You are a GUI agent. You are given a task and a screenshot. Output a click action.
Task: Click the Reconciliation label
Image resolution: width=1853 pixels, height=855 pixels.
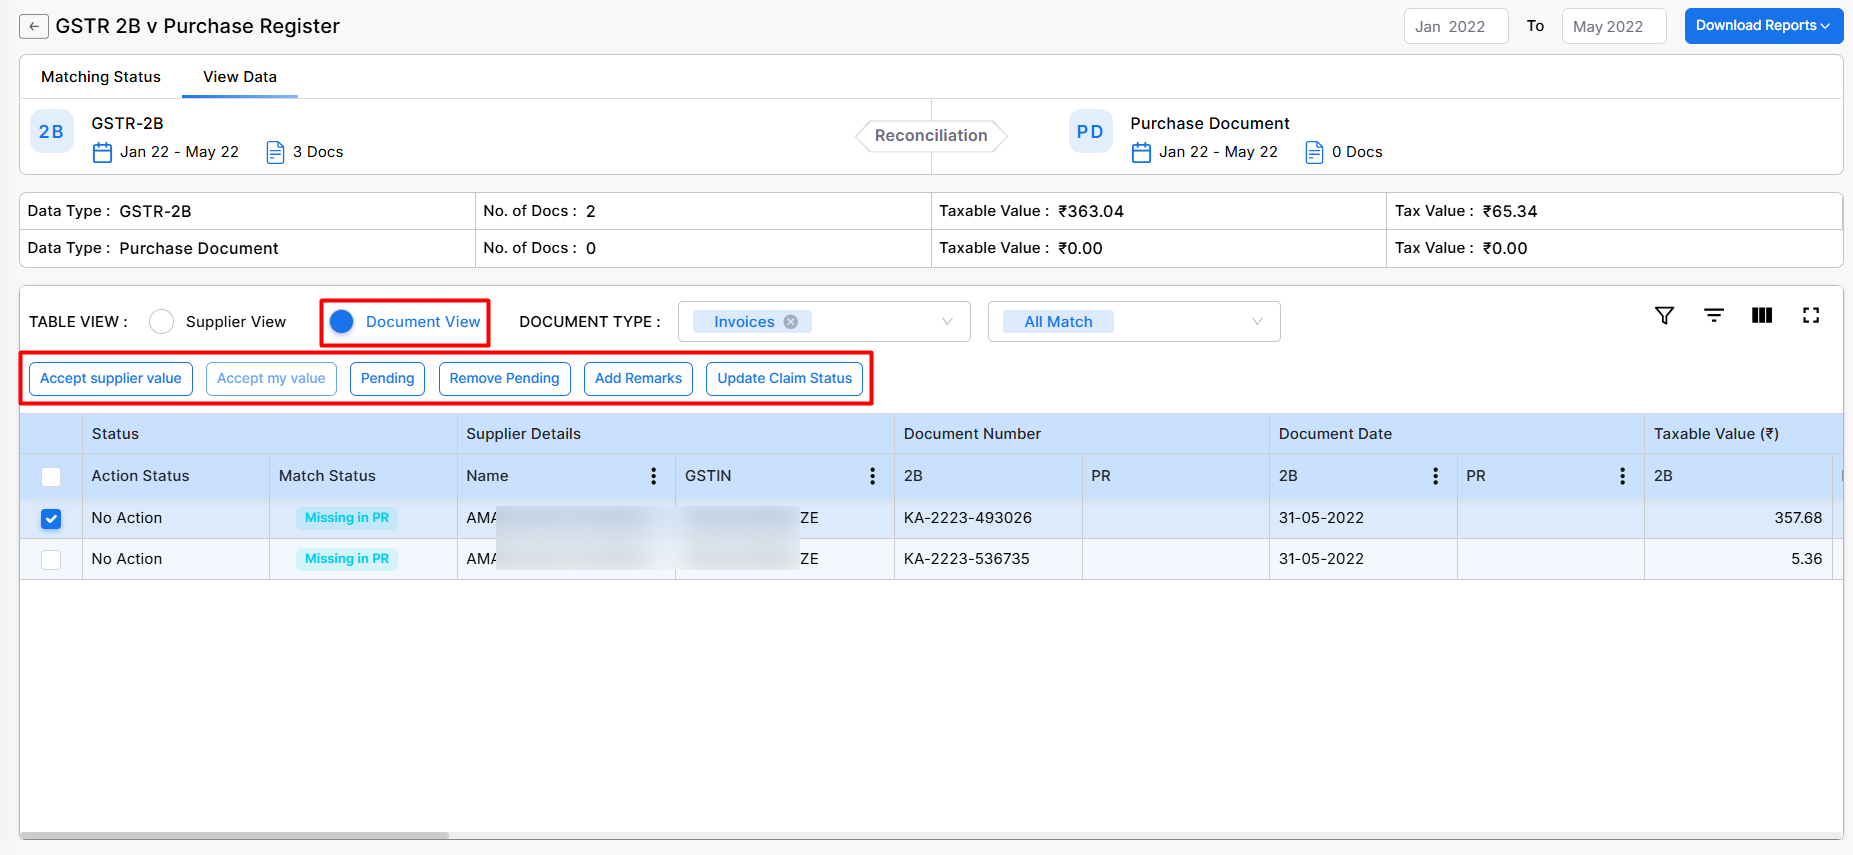pyautogui.click(x=931, y=136)
